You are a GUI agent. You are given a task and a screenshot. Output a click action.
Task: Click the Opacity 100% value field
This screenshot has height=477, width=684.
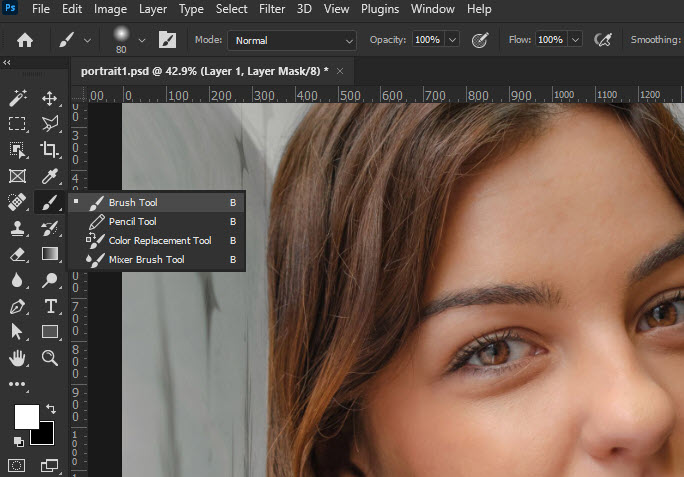click(428, 40)
